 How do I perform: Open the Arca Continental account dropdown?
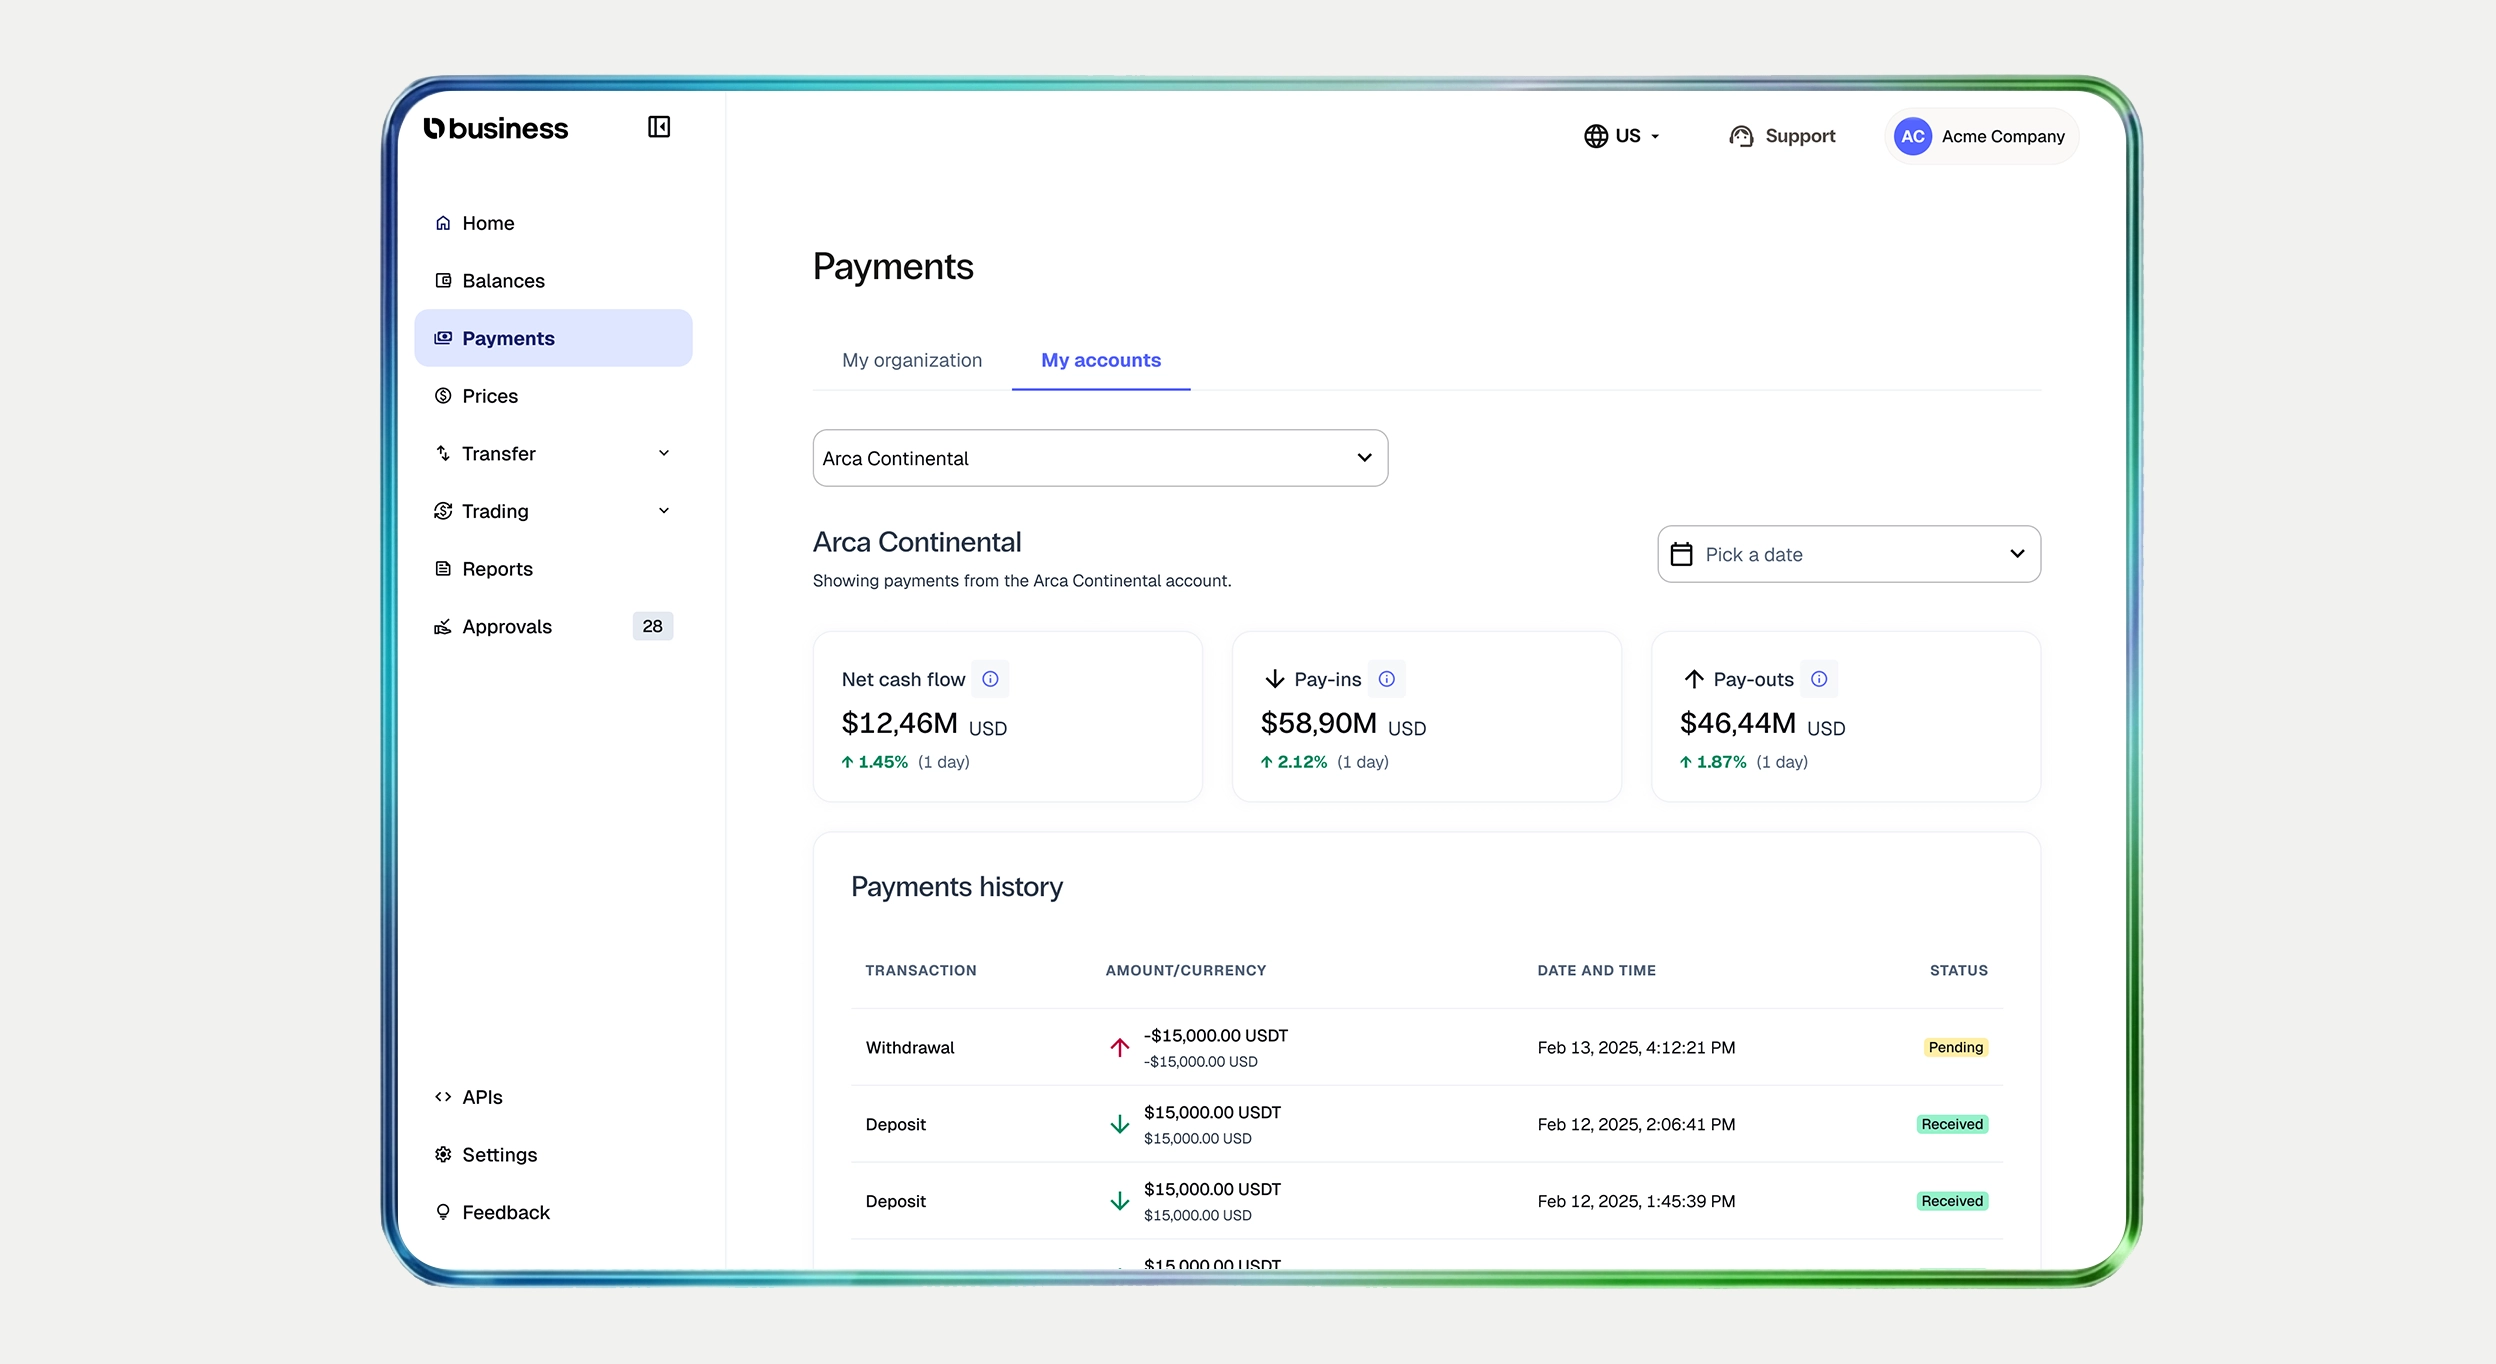coord(1100,458)
